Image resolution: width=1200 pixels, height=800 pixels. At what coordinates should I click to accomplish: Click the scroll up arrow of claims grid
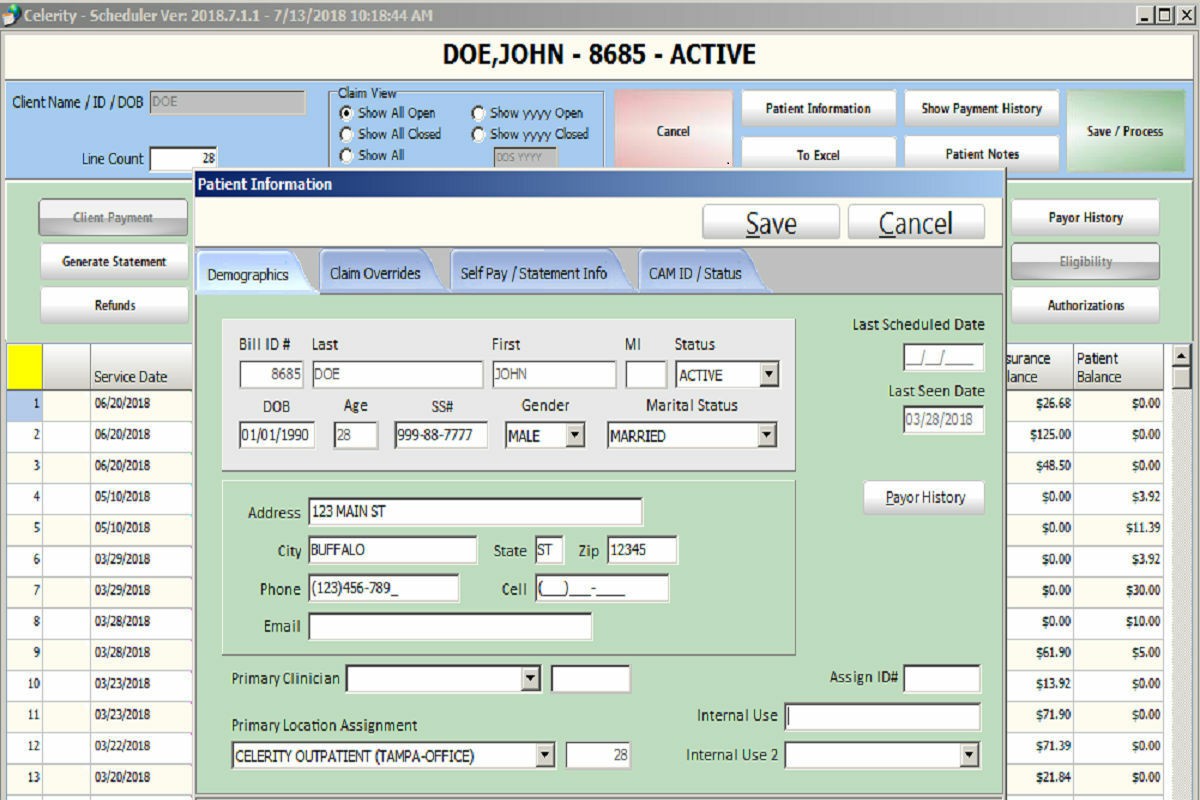[x=1181, y=356]
